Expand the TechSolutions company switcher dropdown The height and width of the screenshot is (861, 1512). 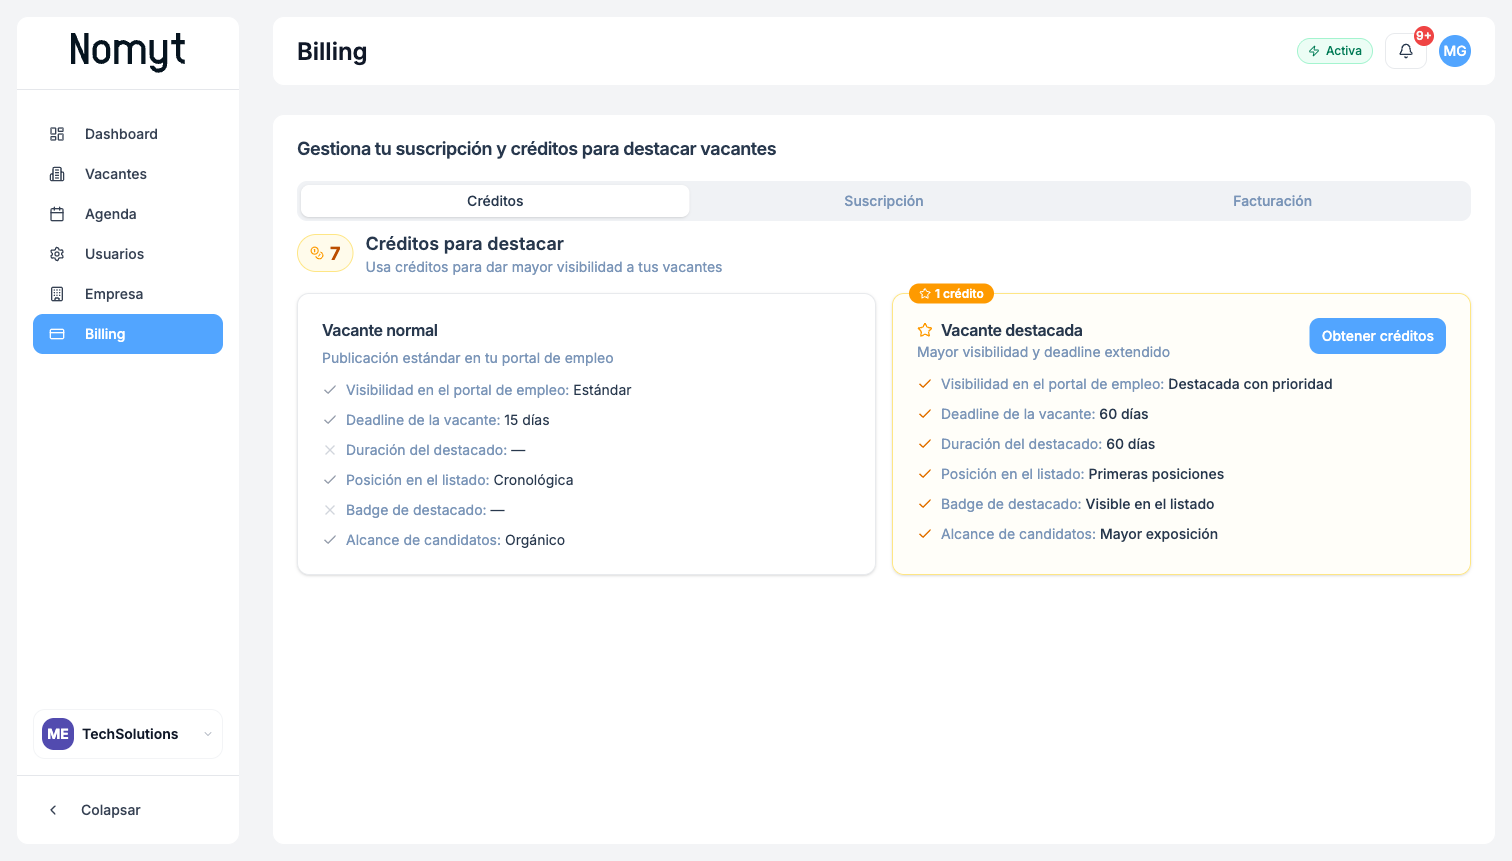pos(208,733)
